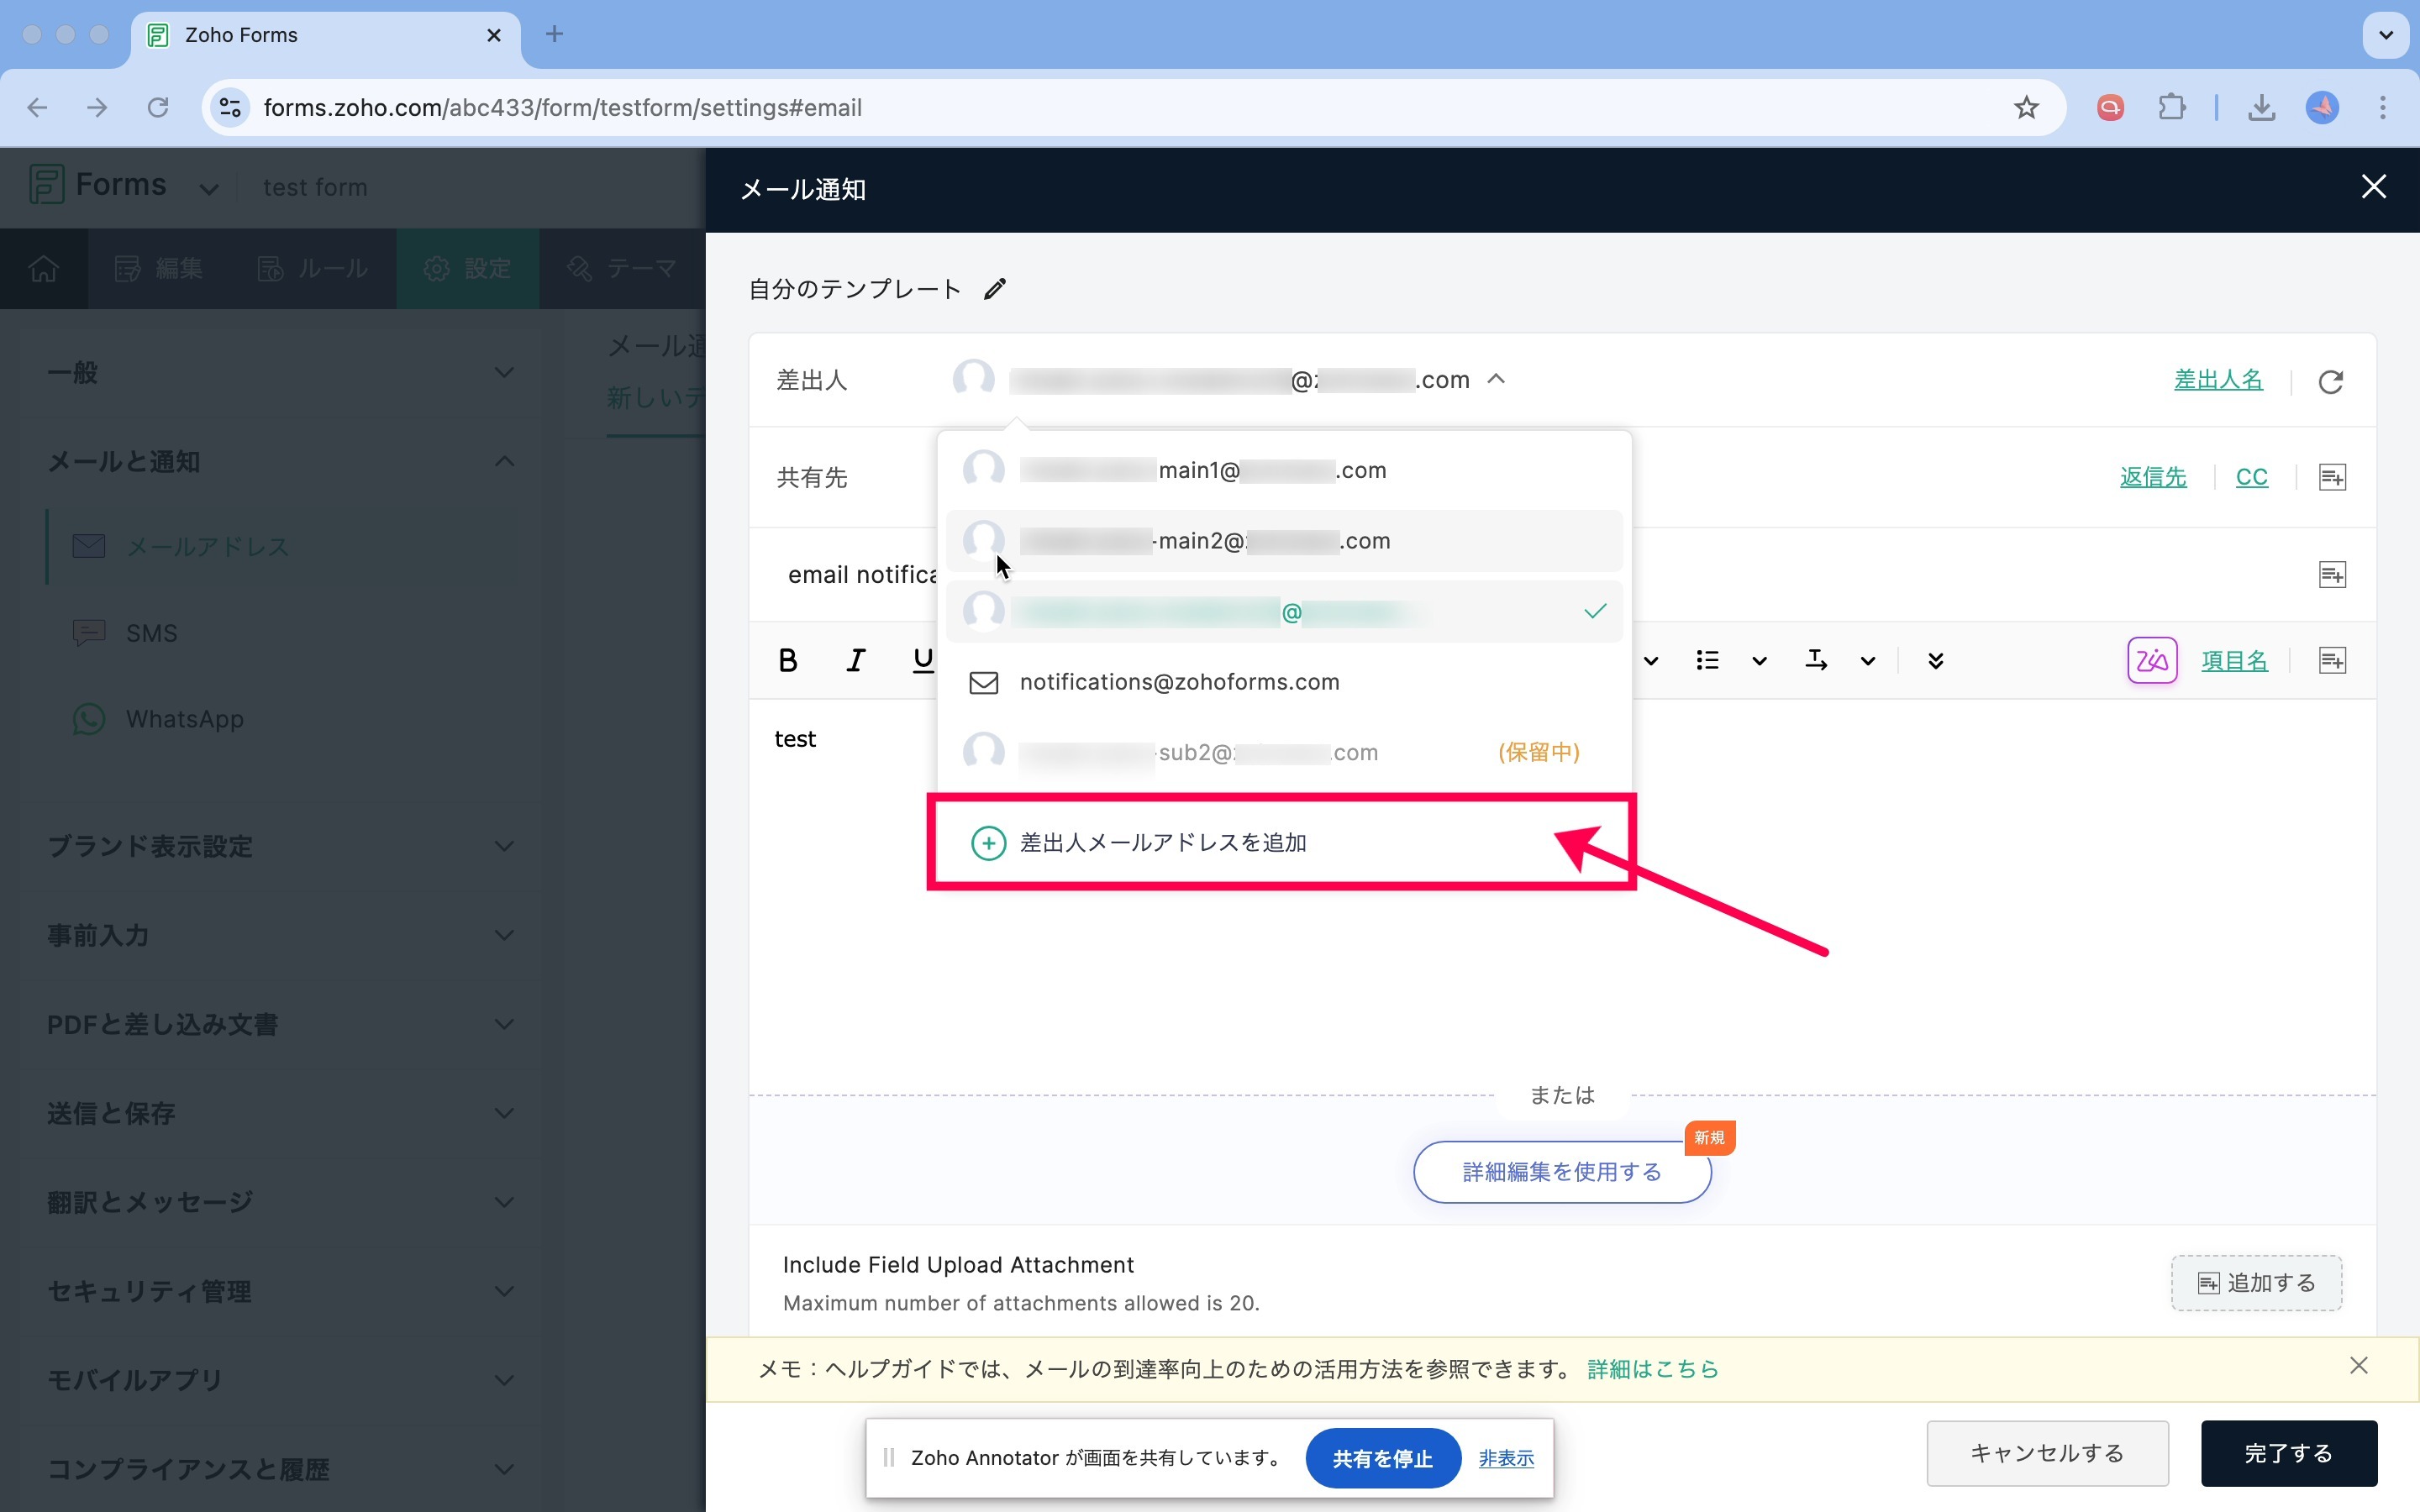The image size is (2420, 1512).
Task: Expand more toolbar options with the double chevron
Action: 1935,660
